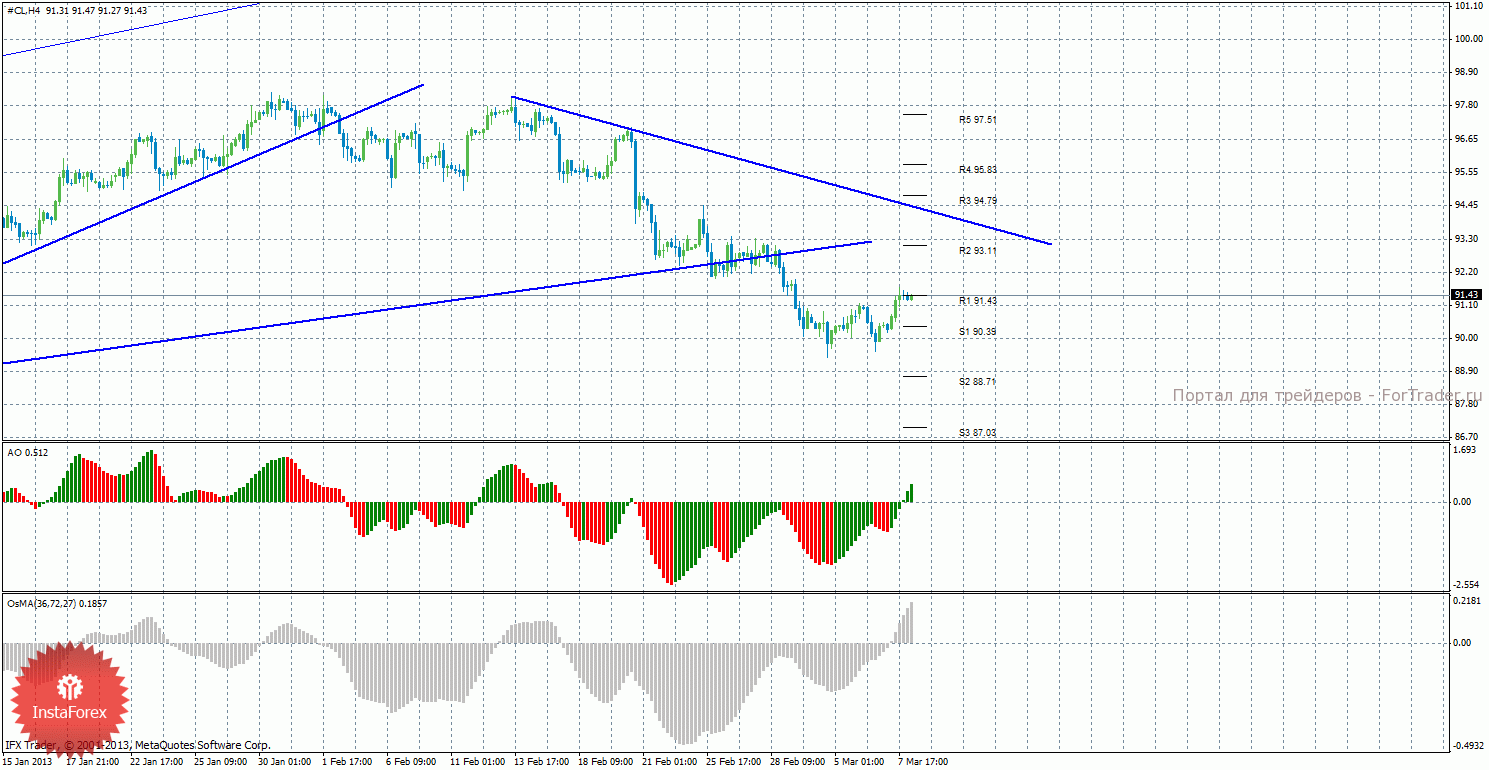Click the 0.2181 value on the OsMA scale

pos(1468,601)
